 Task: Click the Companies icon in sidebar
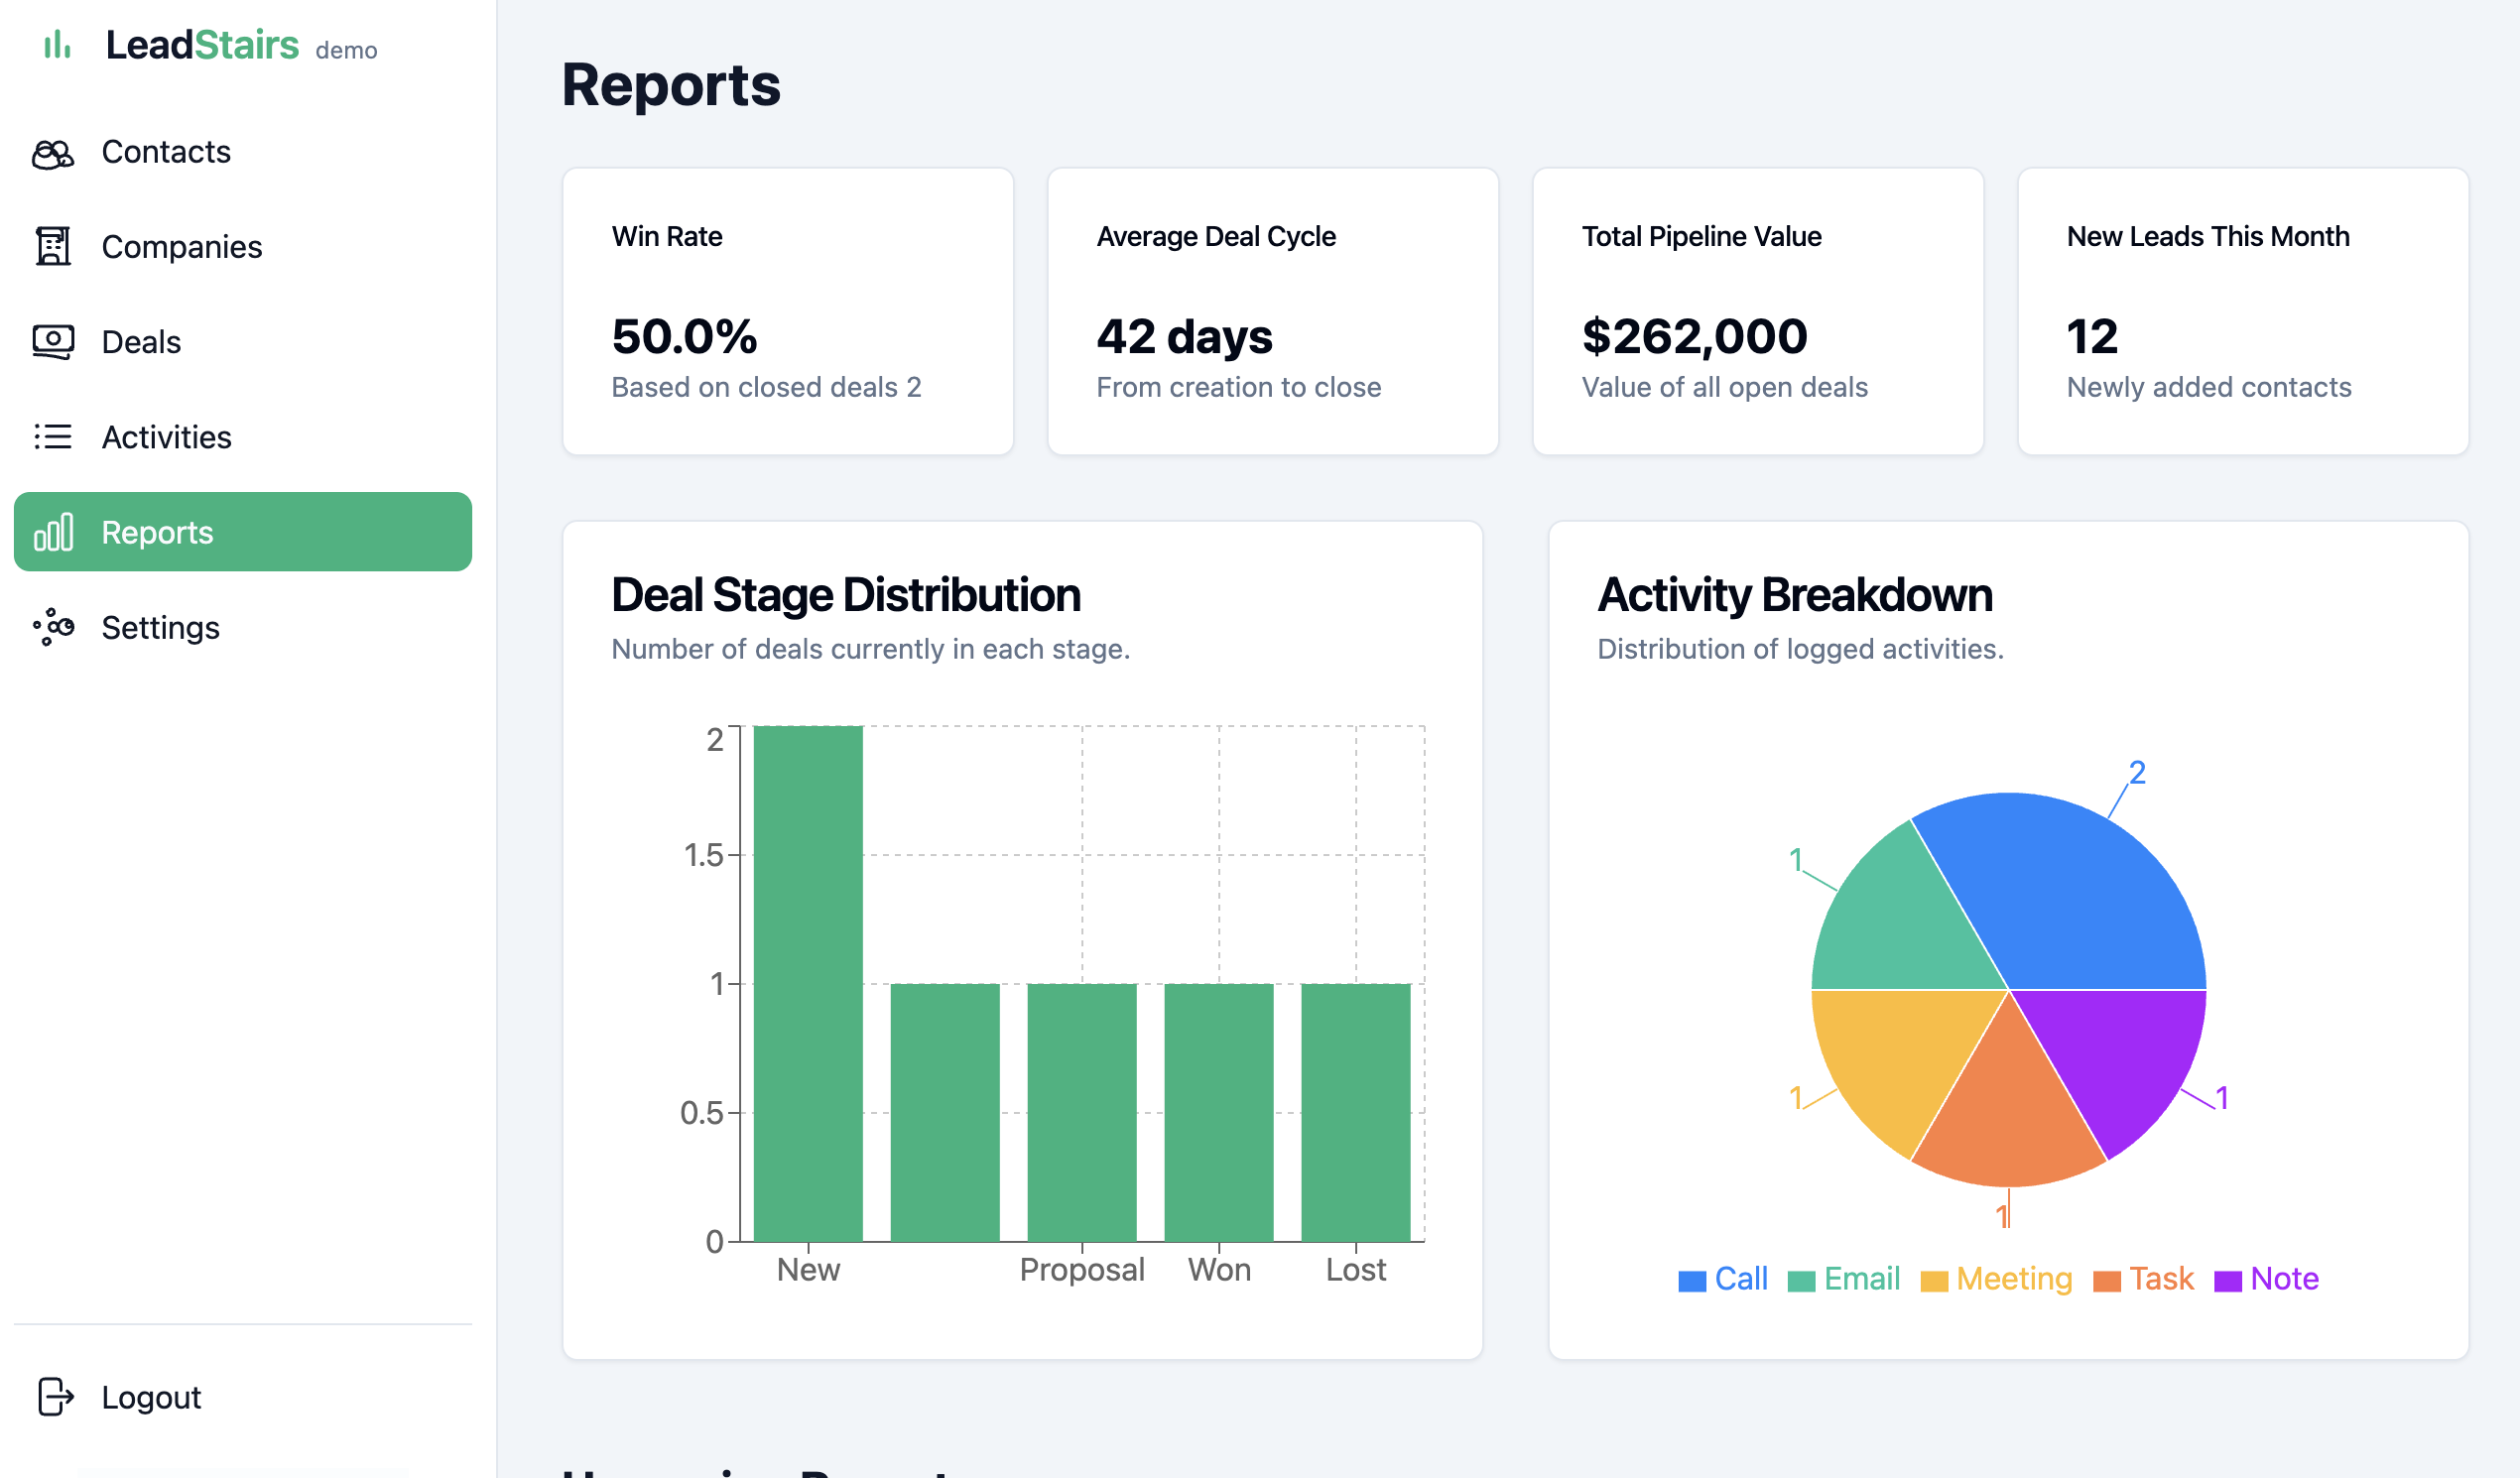pos(54,246)
